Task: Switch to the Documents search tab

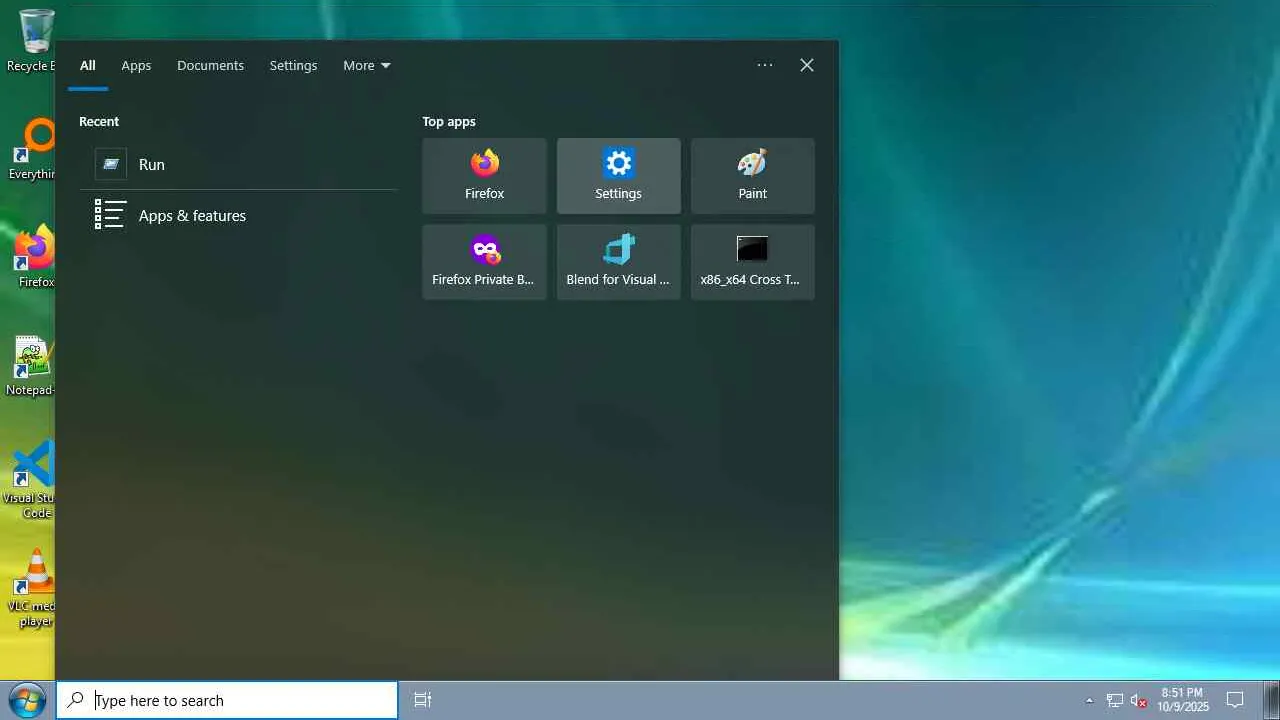Action: click(210, 66)
